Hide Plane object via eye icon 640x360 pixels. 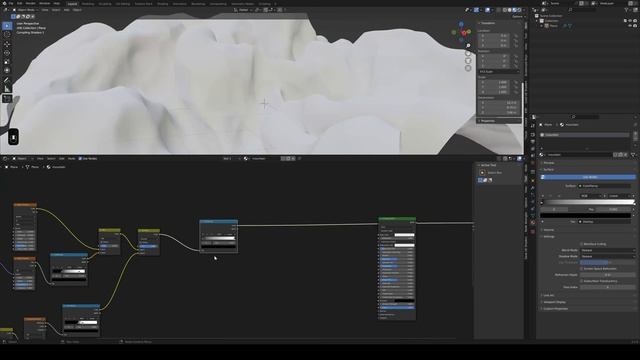630,25
